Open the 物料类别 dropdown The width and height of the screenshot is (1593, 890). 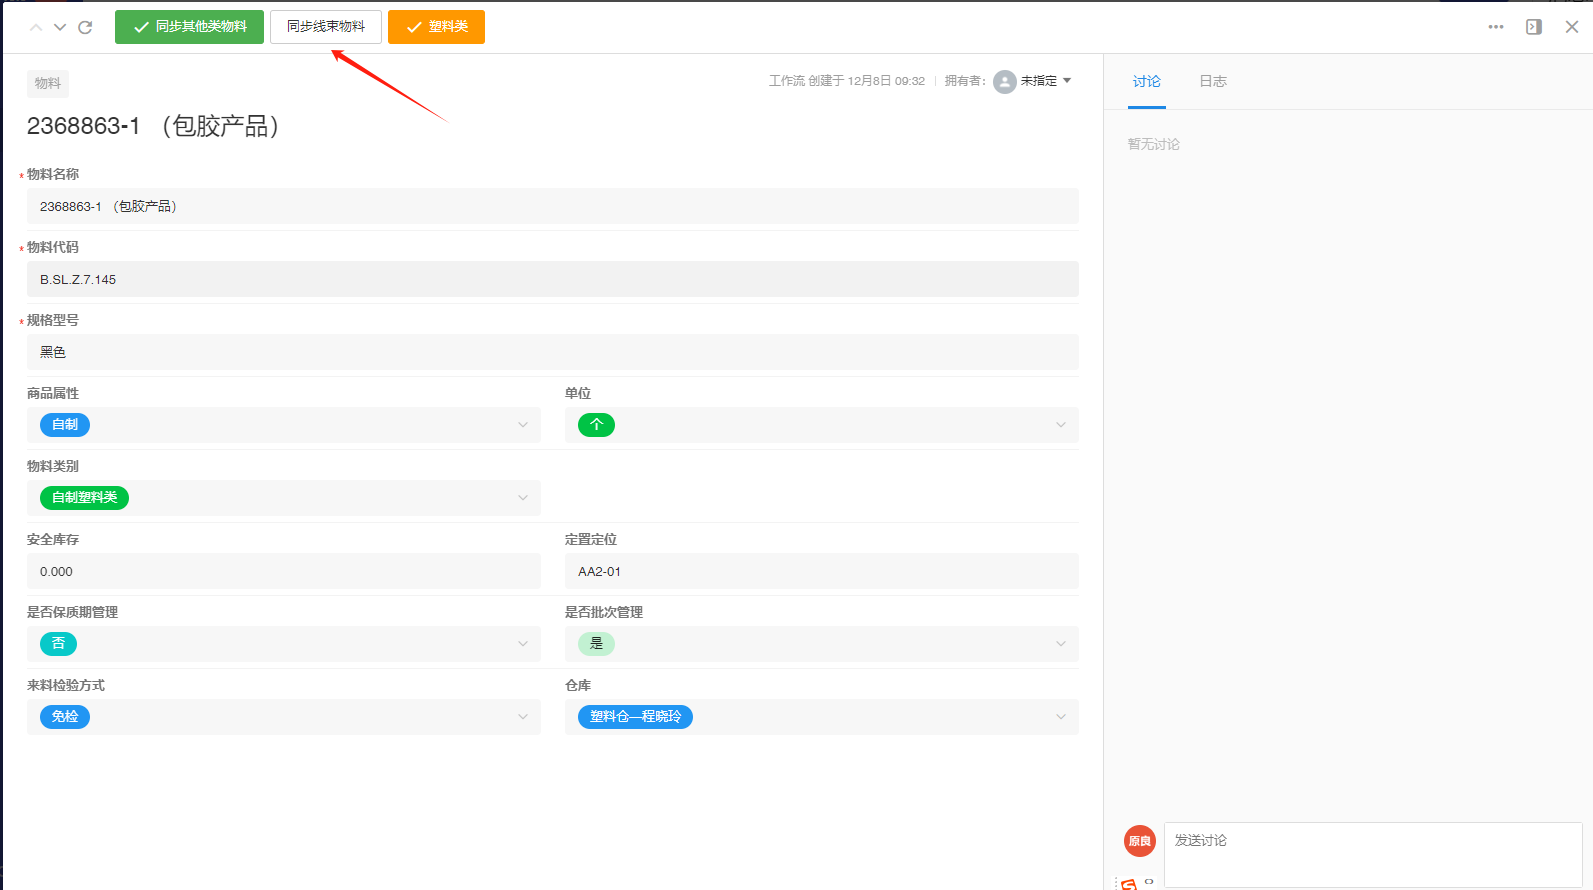tap(522, 498)
